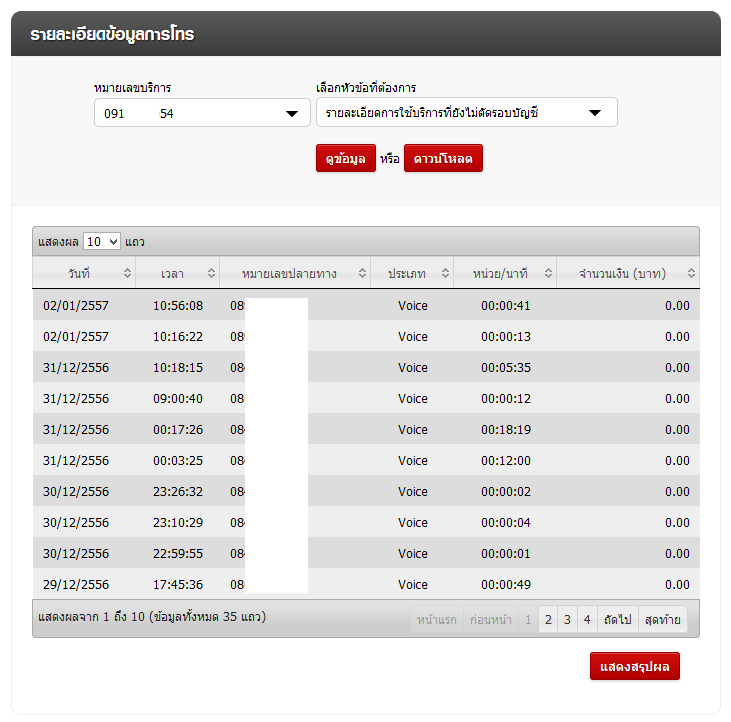Click duration 00:00:04

[506, 523]
